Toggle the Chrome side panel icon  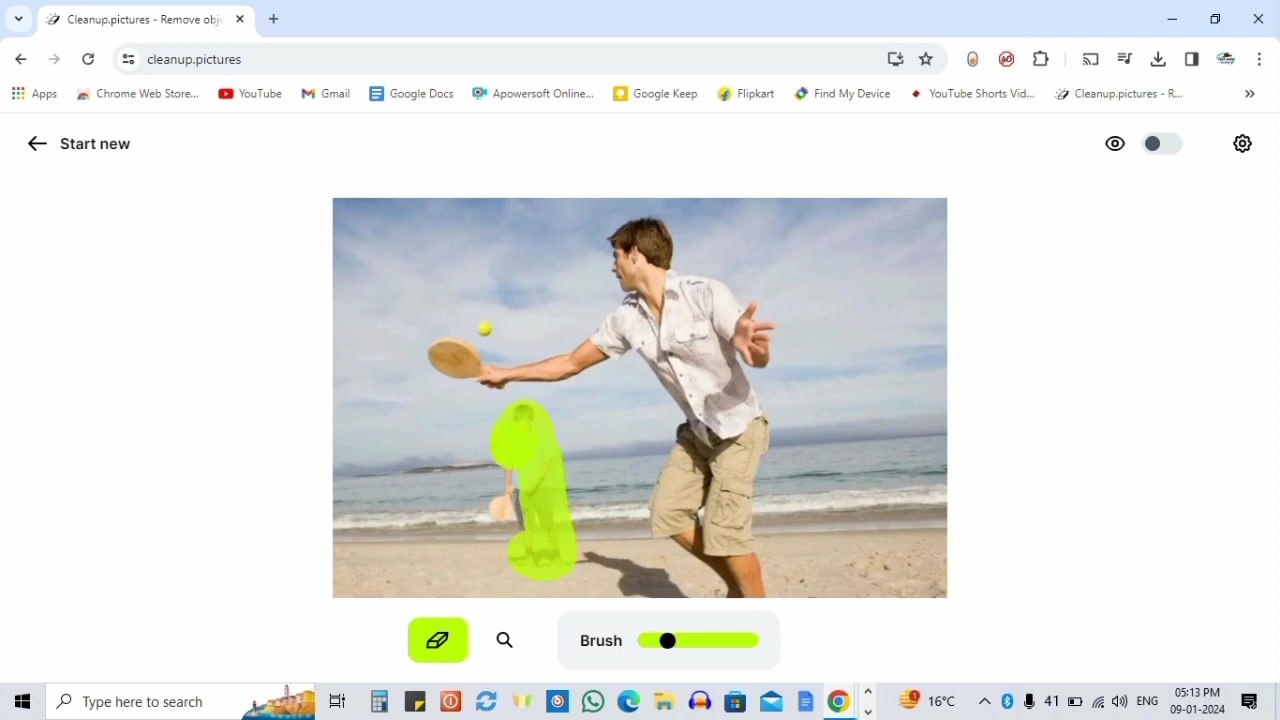point(1191,59)
